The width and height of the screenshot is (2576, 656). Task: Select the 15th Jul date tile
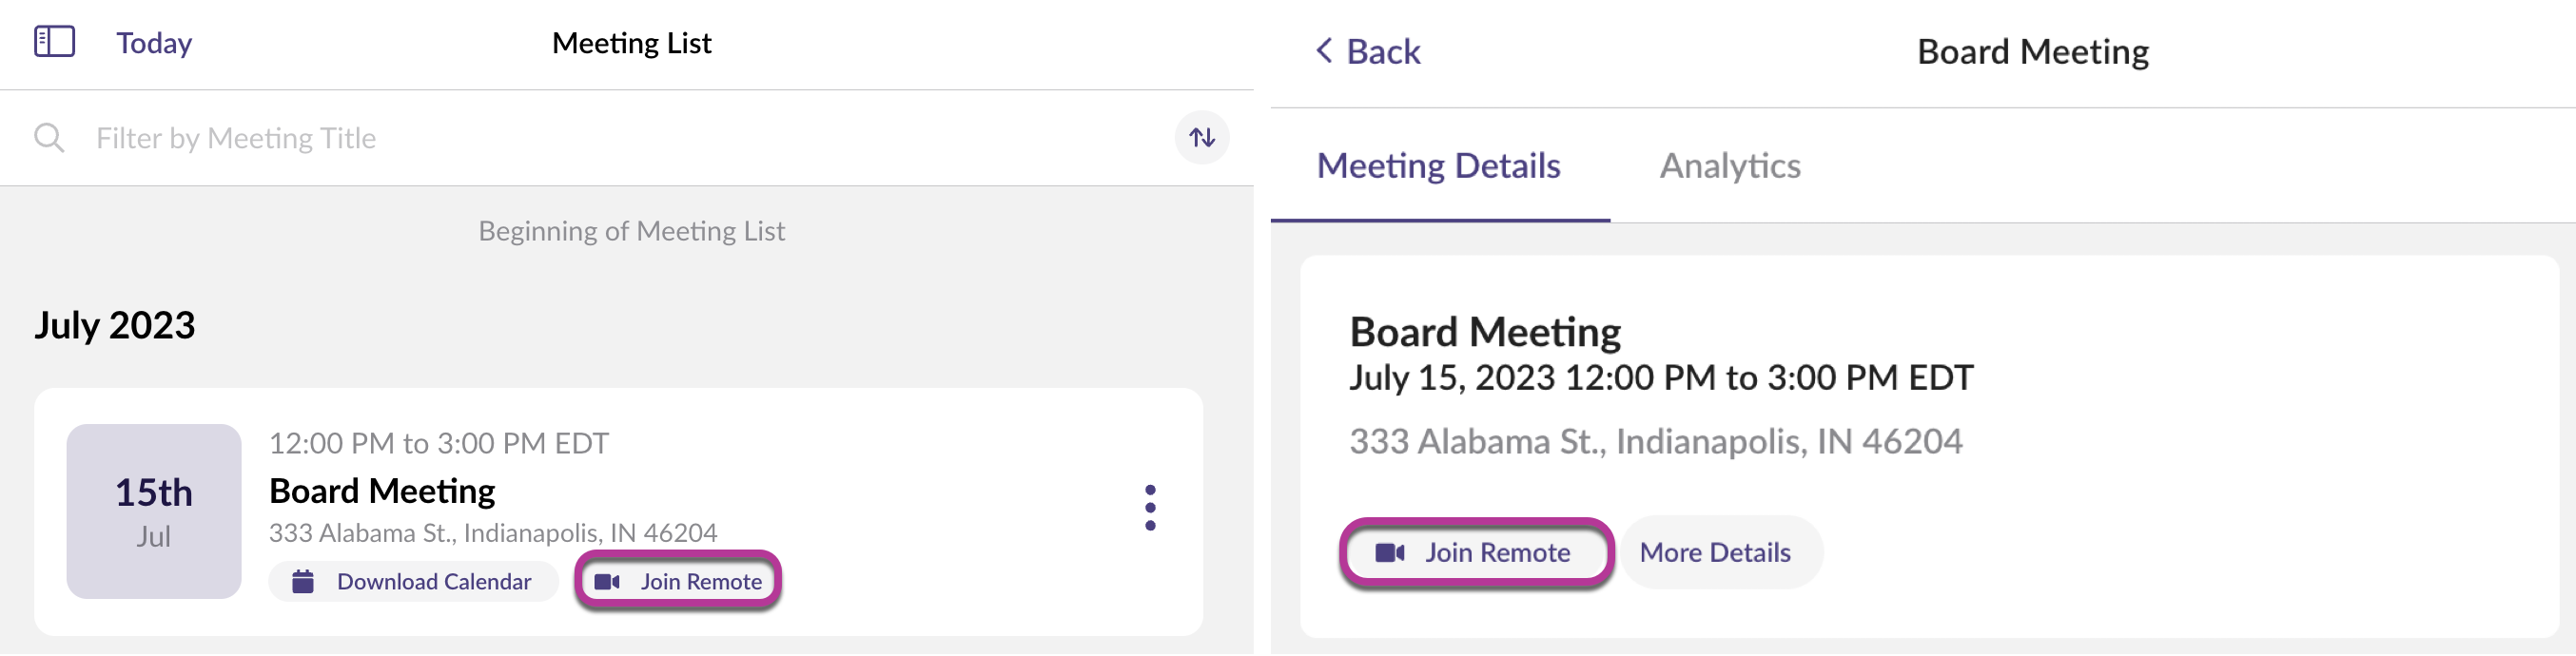coord(154,512)
